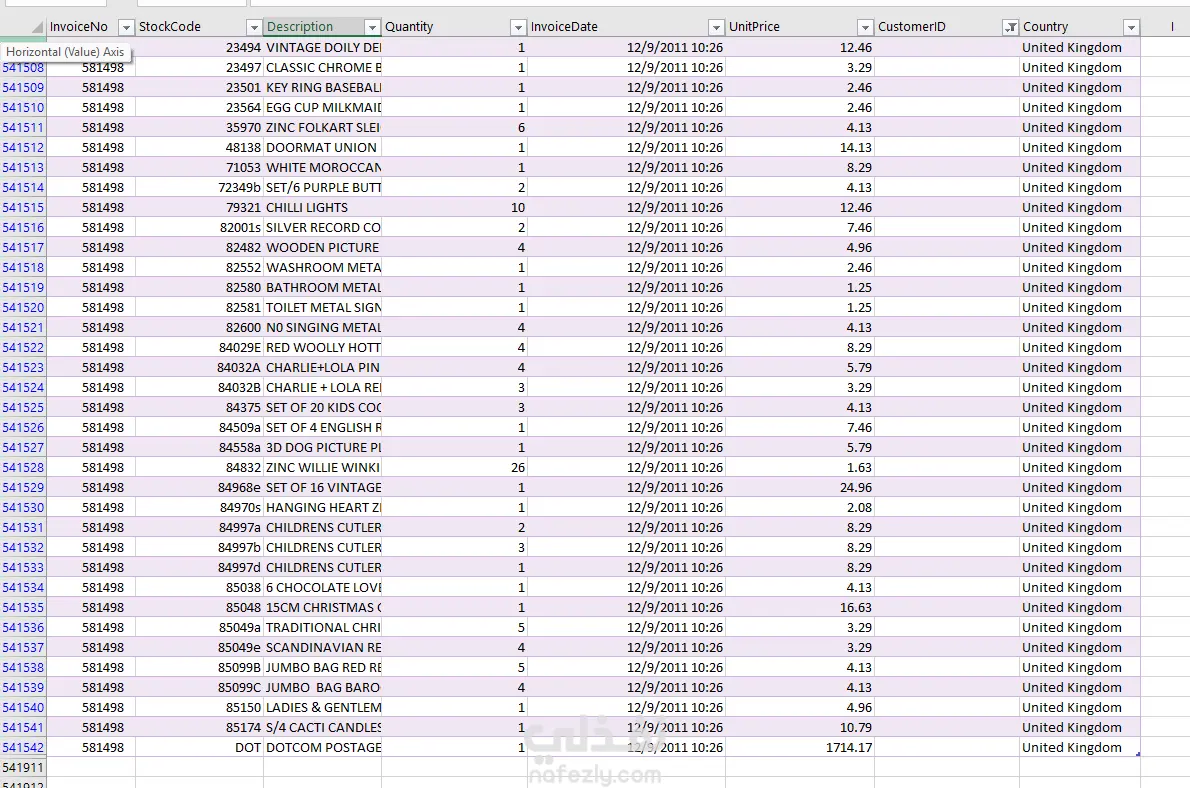Click the EGG CUP MILKMAID cell
Image resolution: width=1190 pixels, height=788 pixels.
tap(323, 107)
